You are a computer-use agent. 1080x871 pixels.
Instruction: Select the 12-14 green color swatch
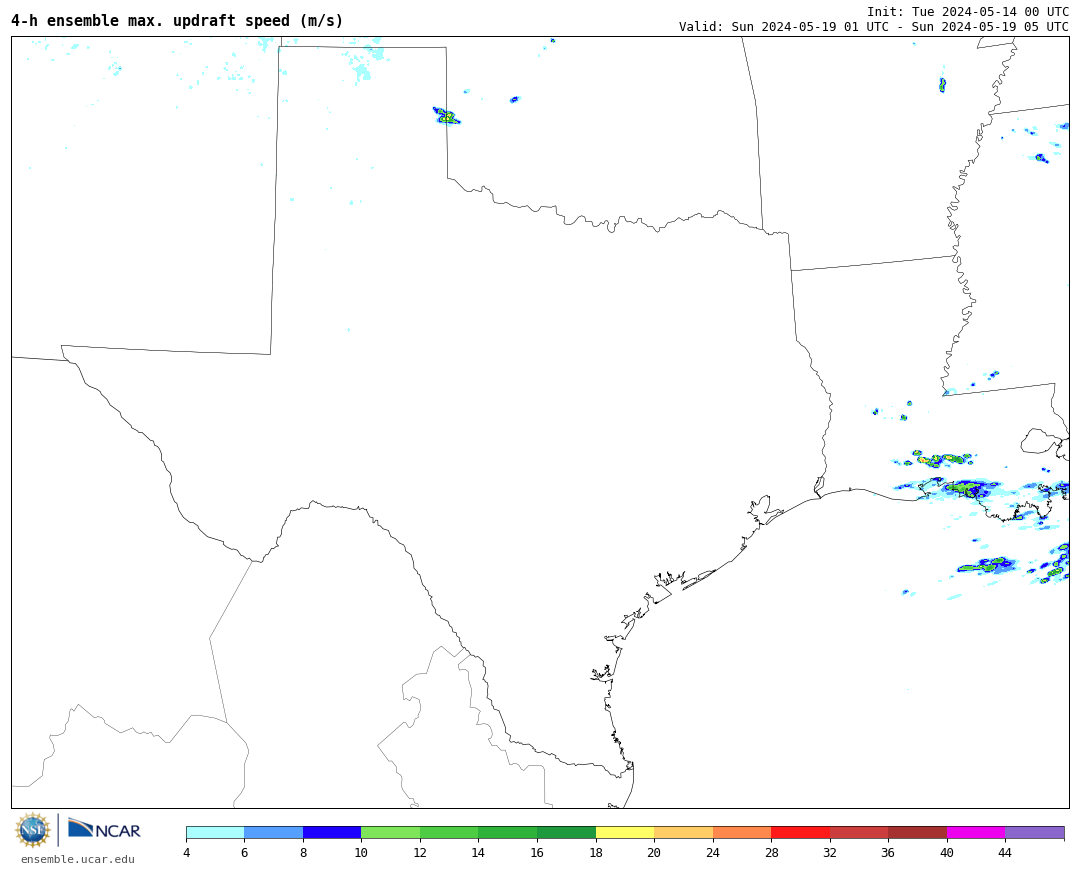click(449, 832)
